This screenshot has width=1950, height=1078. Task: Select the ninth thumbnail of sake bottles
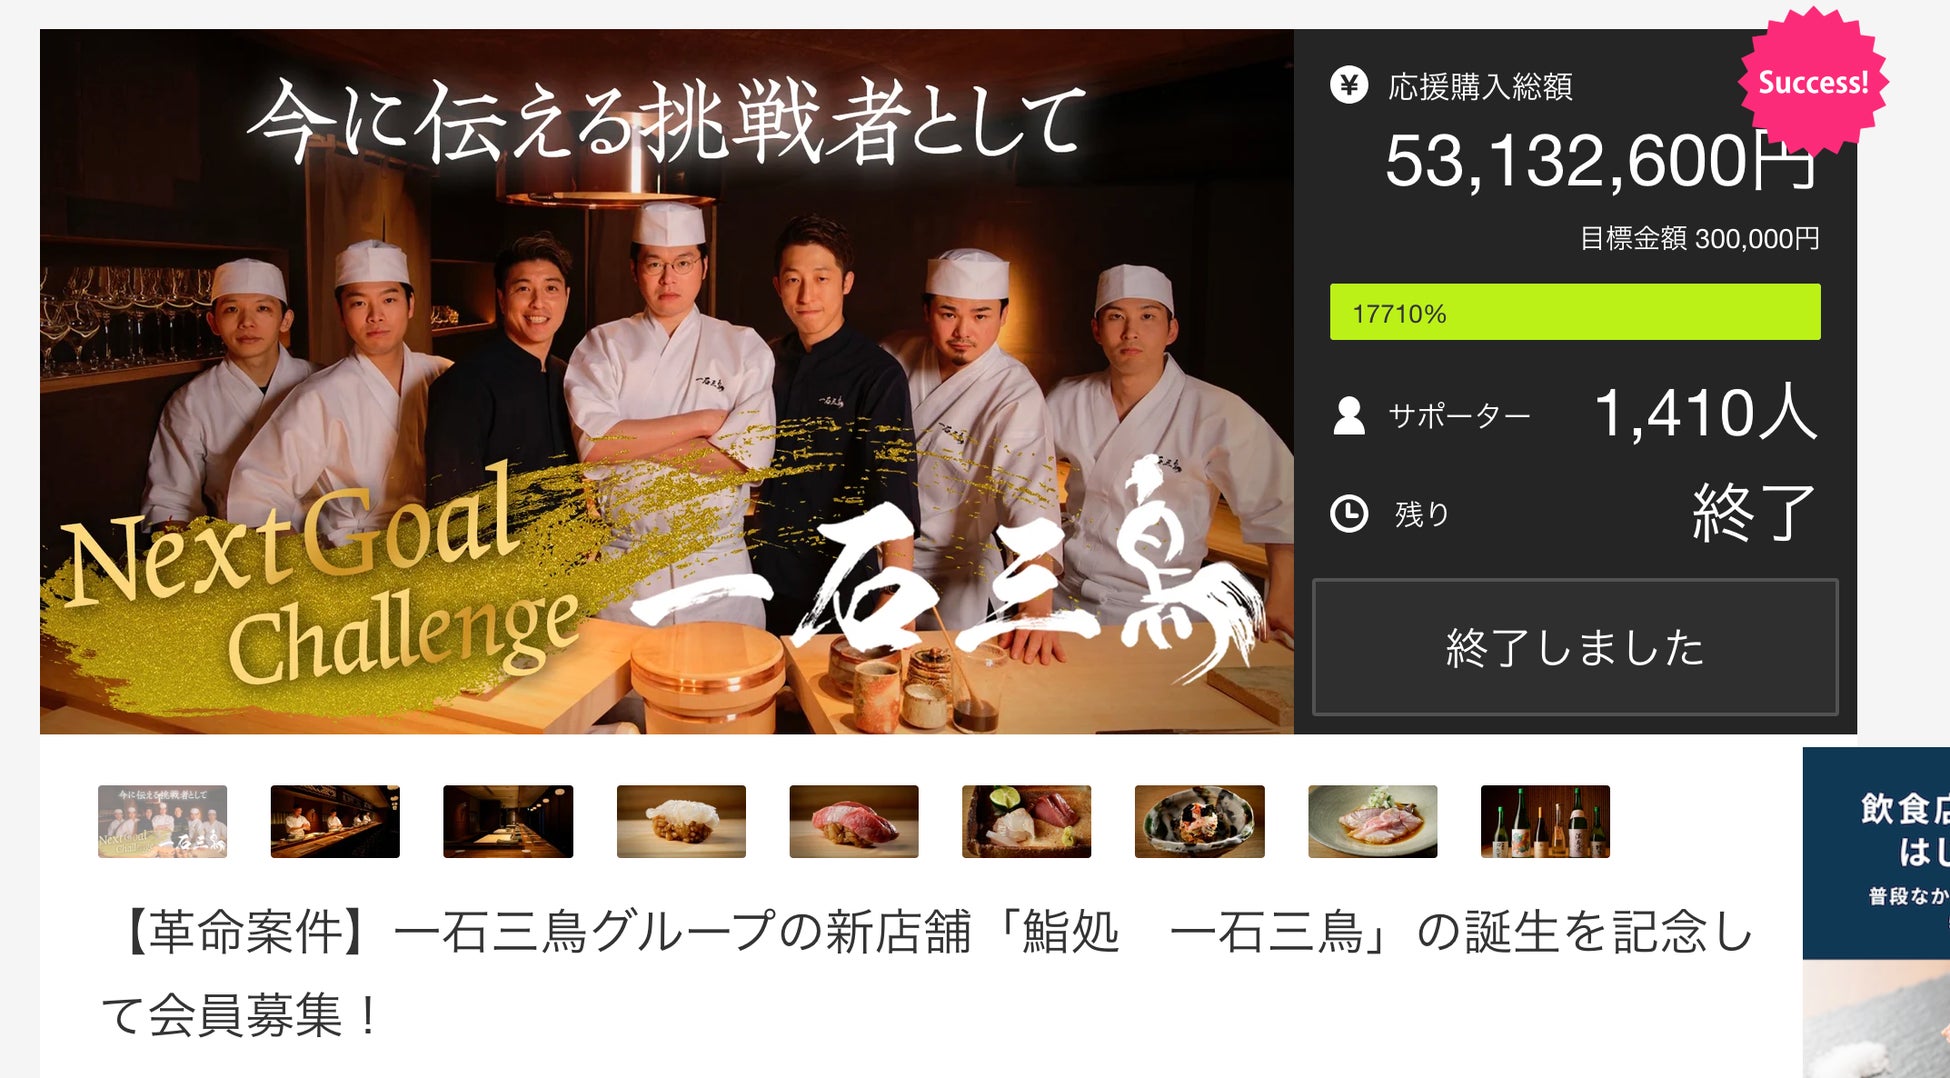(x=1545, y=821)
